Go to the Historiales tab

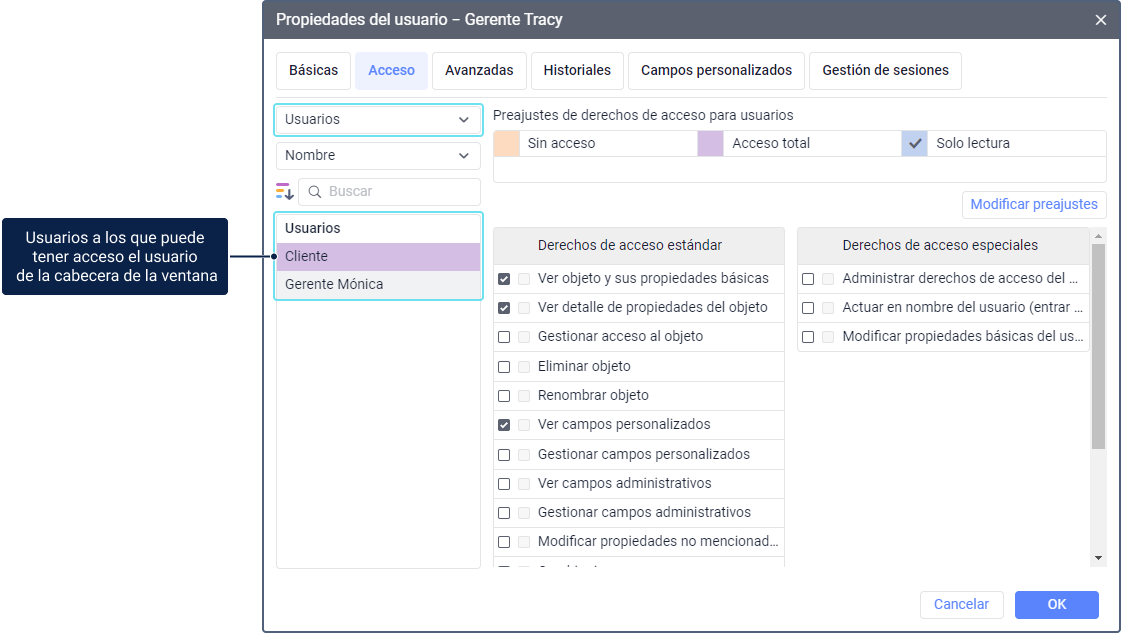577,71
